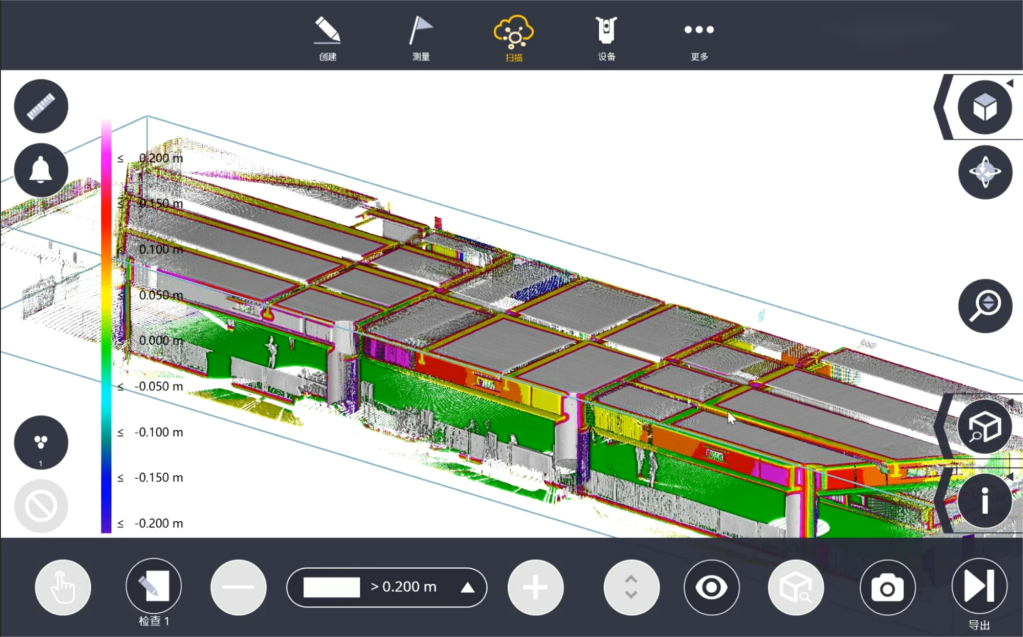Open the point cloud selection counter
The image size is (1023, 637).
[x=41, y=443]
